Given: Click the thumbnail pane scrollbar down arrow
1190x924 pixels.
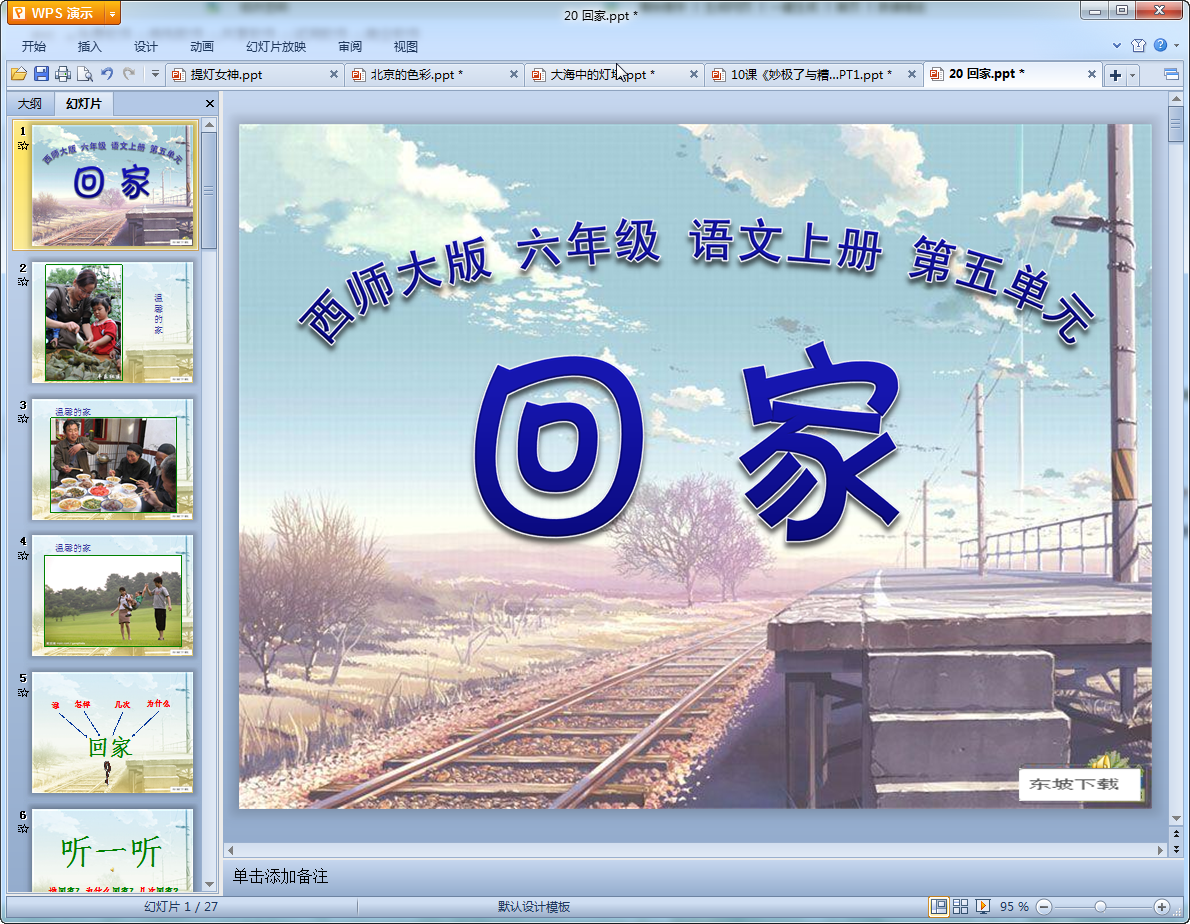Looking at the screenshot, I should (x=209, y=885).
